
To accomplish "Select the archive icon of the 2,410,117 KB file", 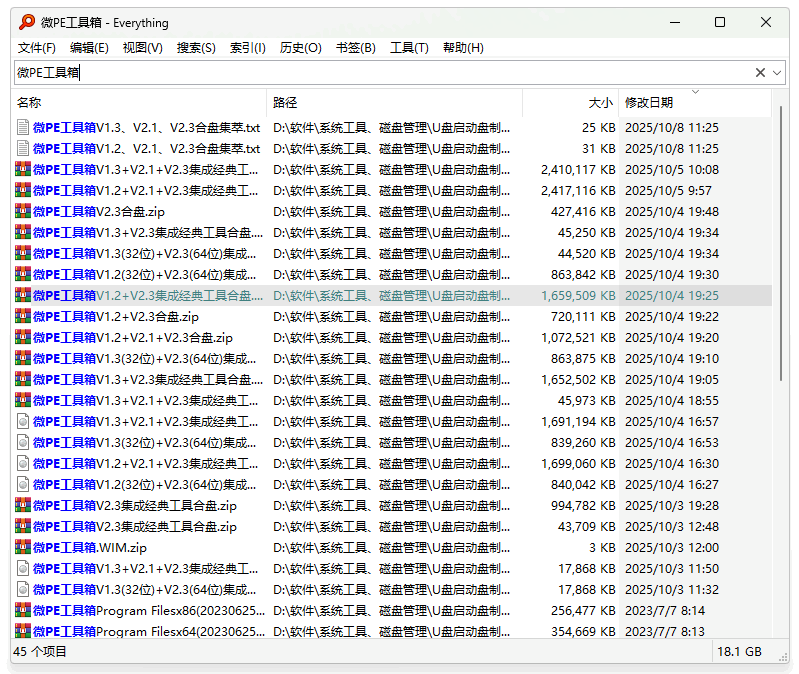I will (23, 169).
